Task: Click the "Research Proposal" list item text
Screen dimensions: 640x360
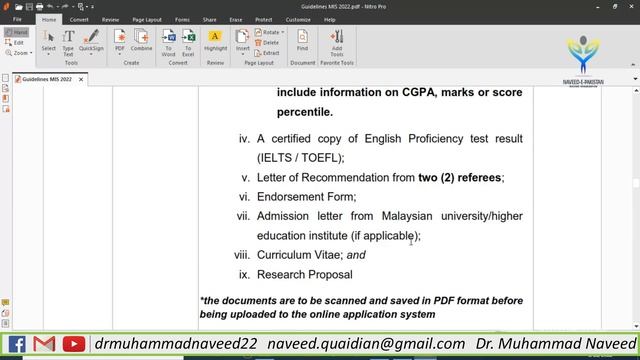Action: 305,275
